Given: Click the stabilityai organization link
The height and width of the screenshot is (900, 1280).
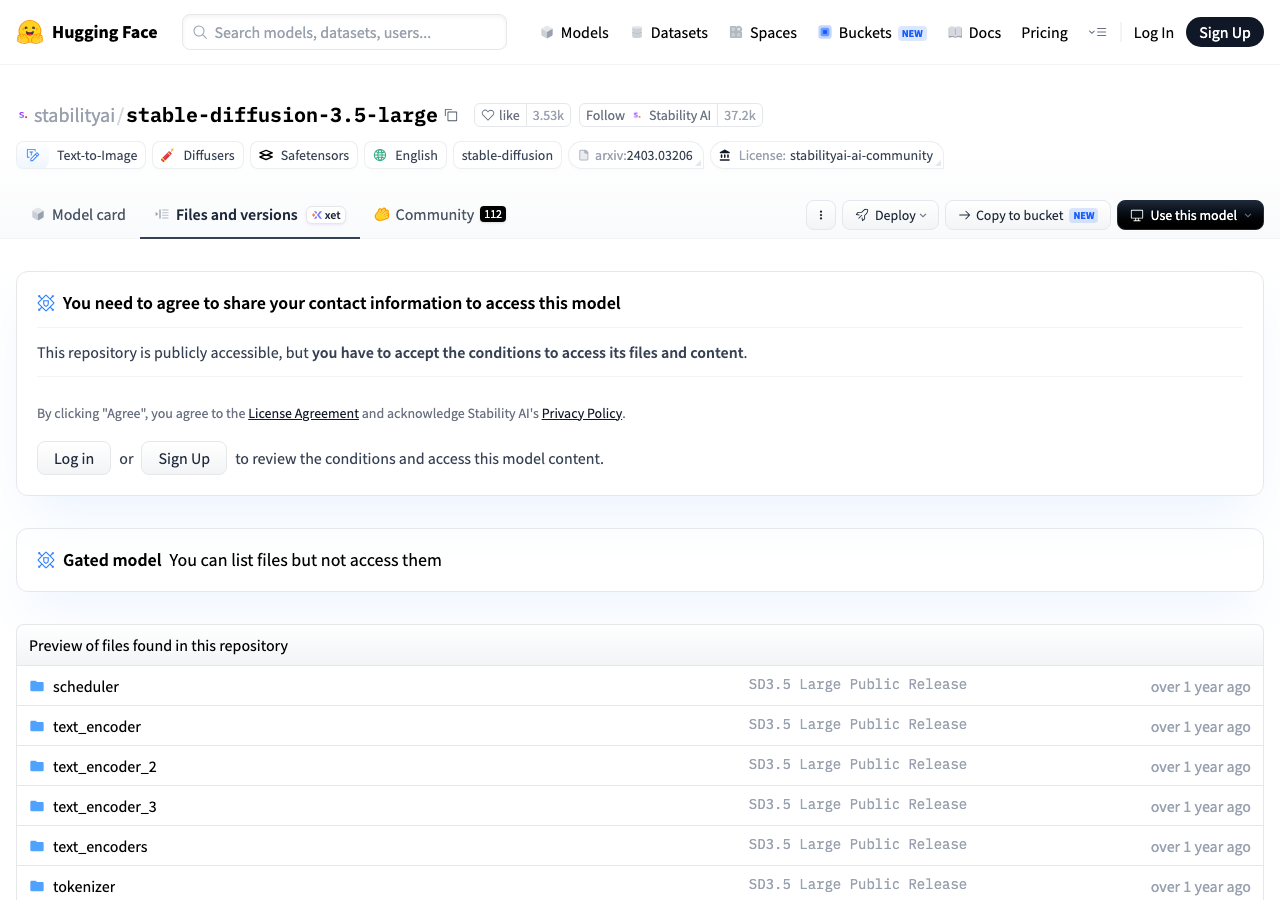Looking at the screenshot, I should (74, 115).
